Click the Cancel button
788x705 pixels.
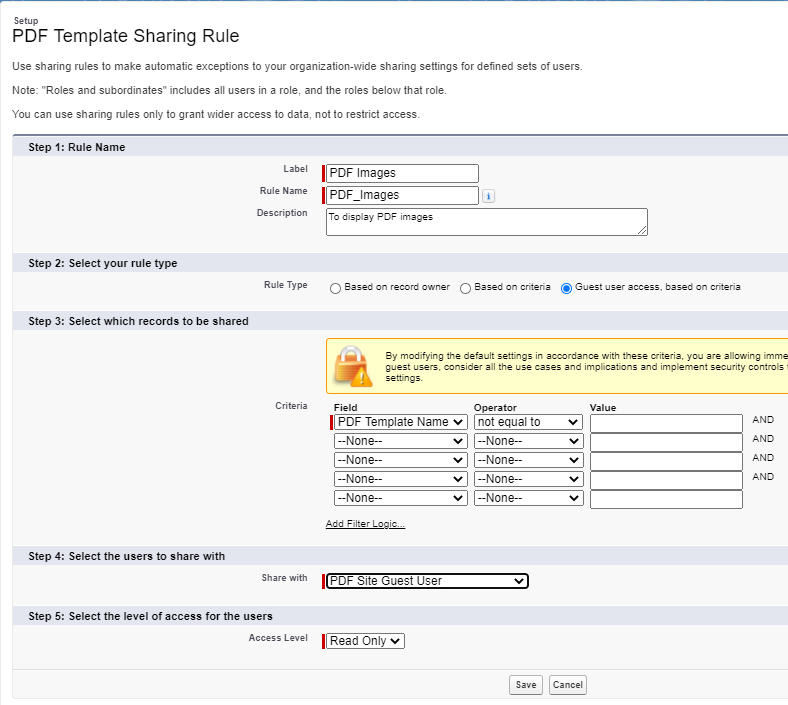567,685
